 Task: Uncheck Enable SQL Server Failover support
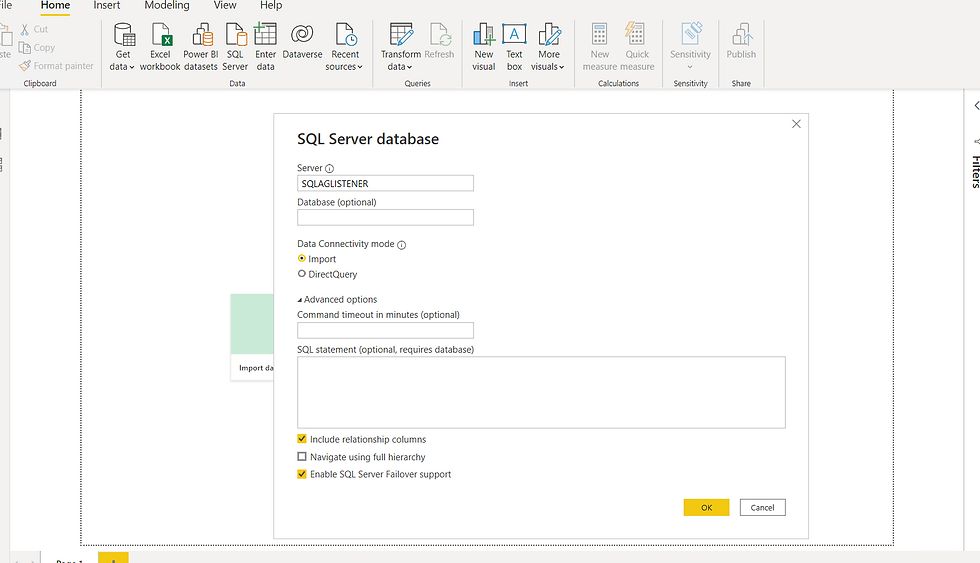tap(302, 474)
